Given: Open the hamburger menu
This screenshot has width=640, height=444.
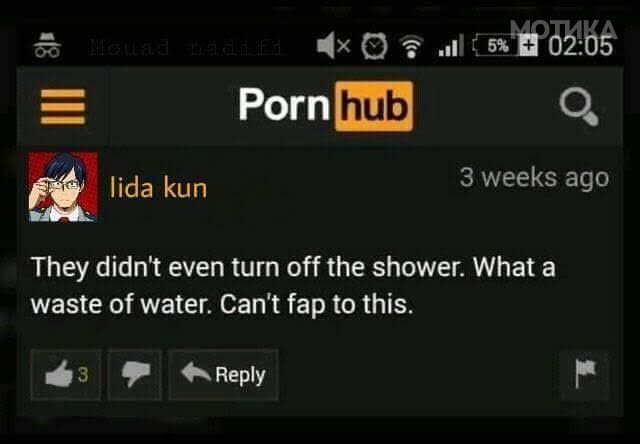Looking at the screenshot, I should (63, 107).
